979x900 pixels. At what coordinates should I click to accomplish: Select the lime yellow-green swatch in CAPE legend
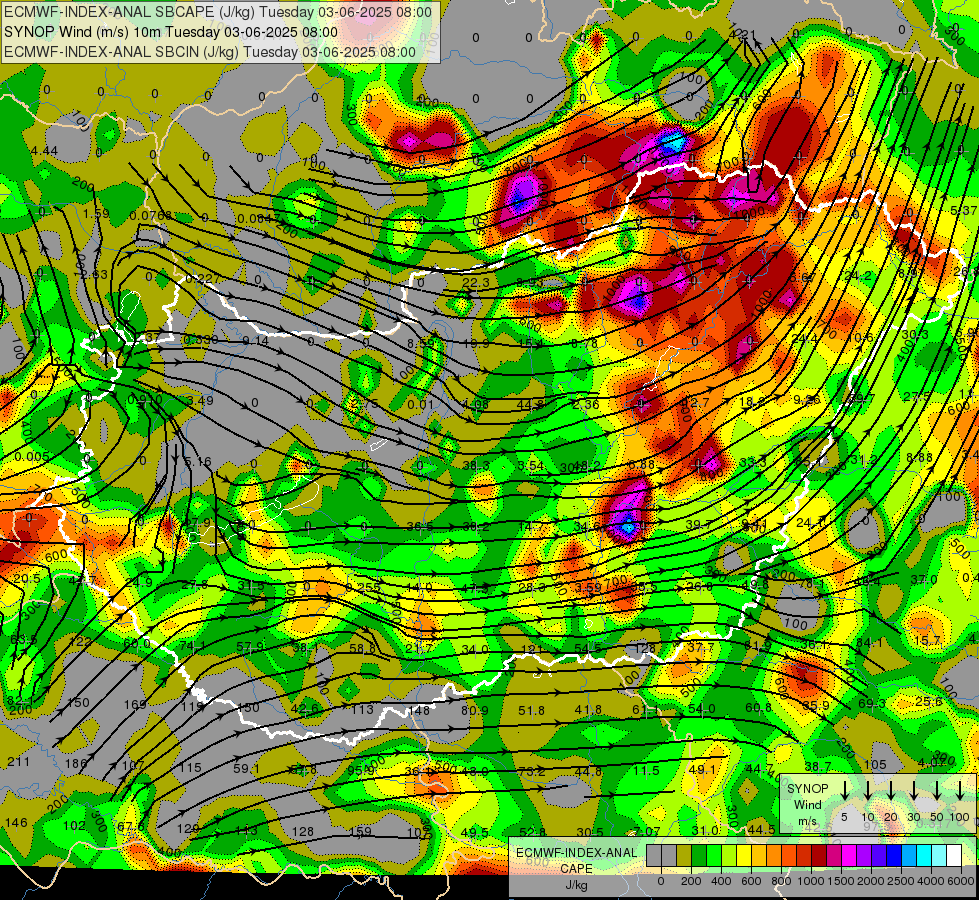point(729,856)
